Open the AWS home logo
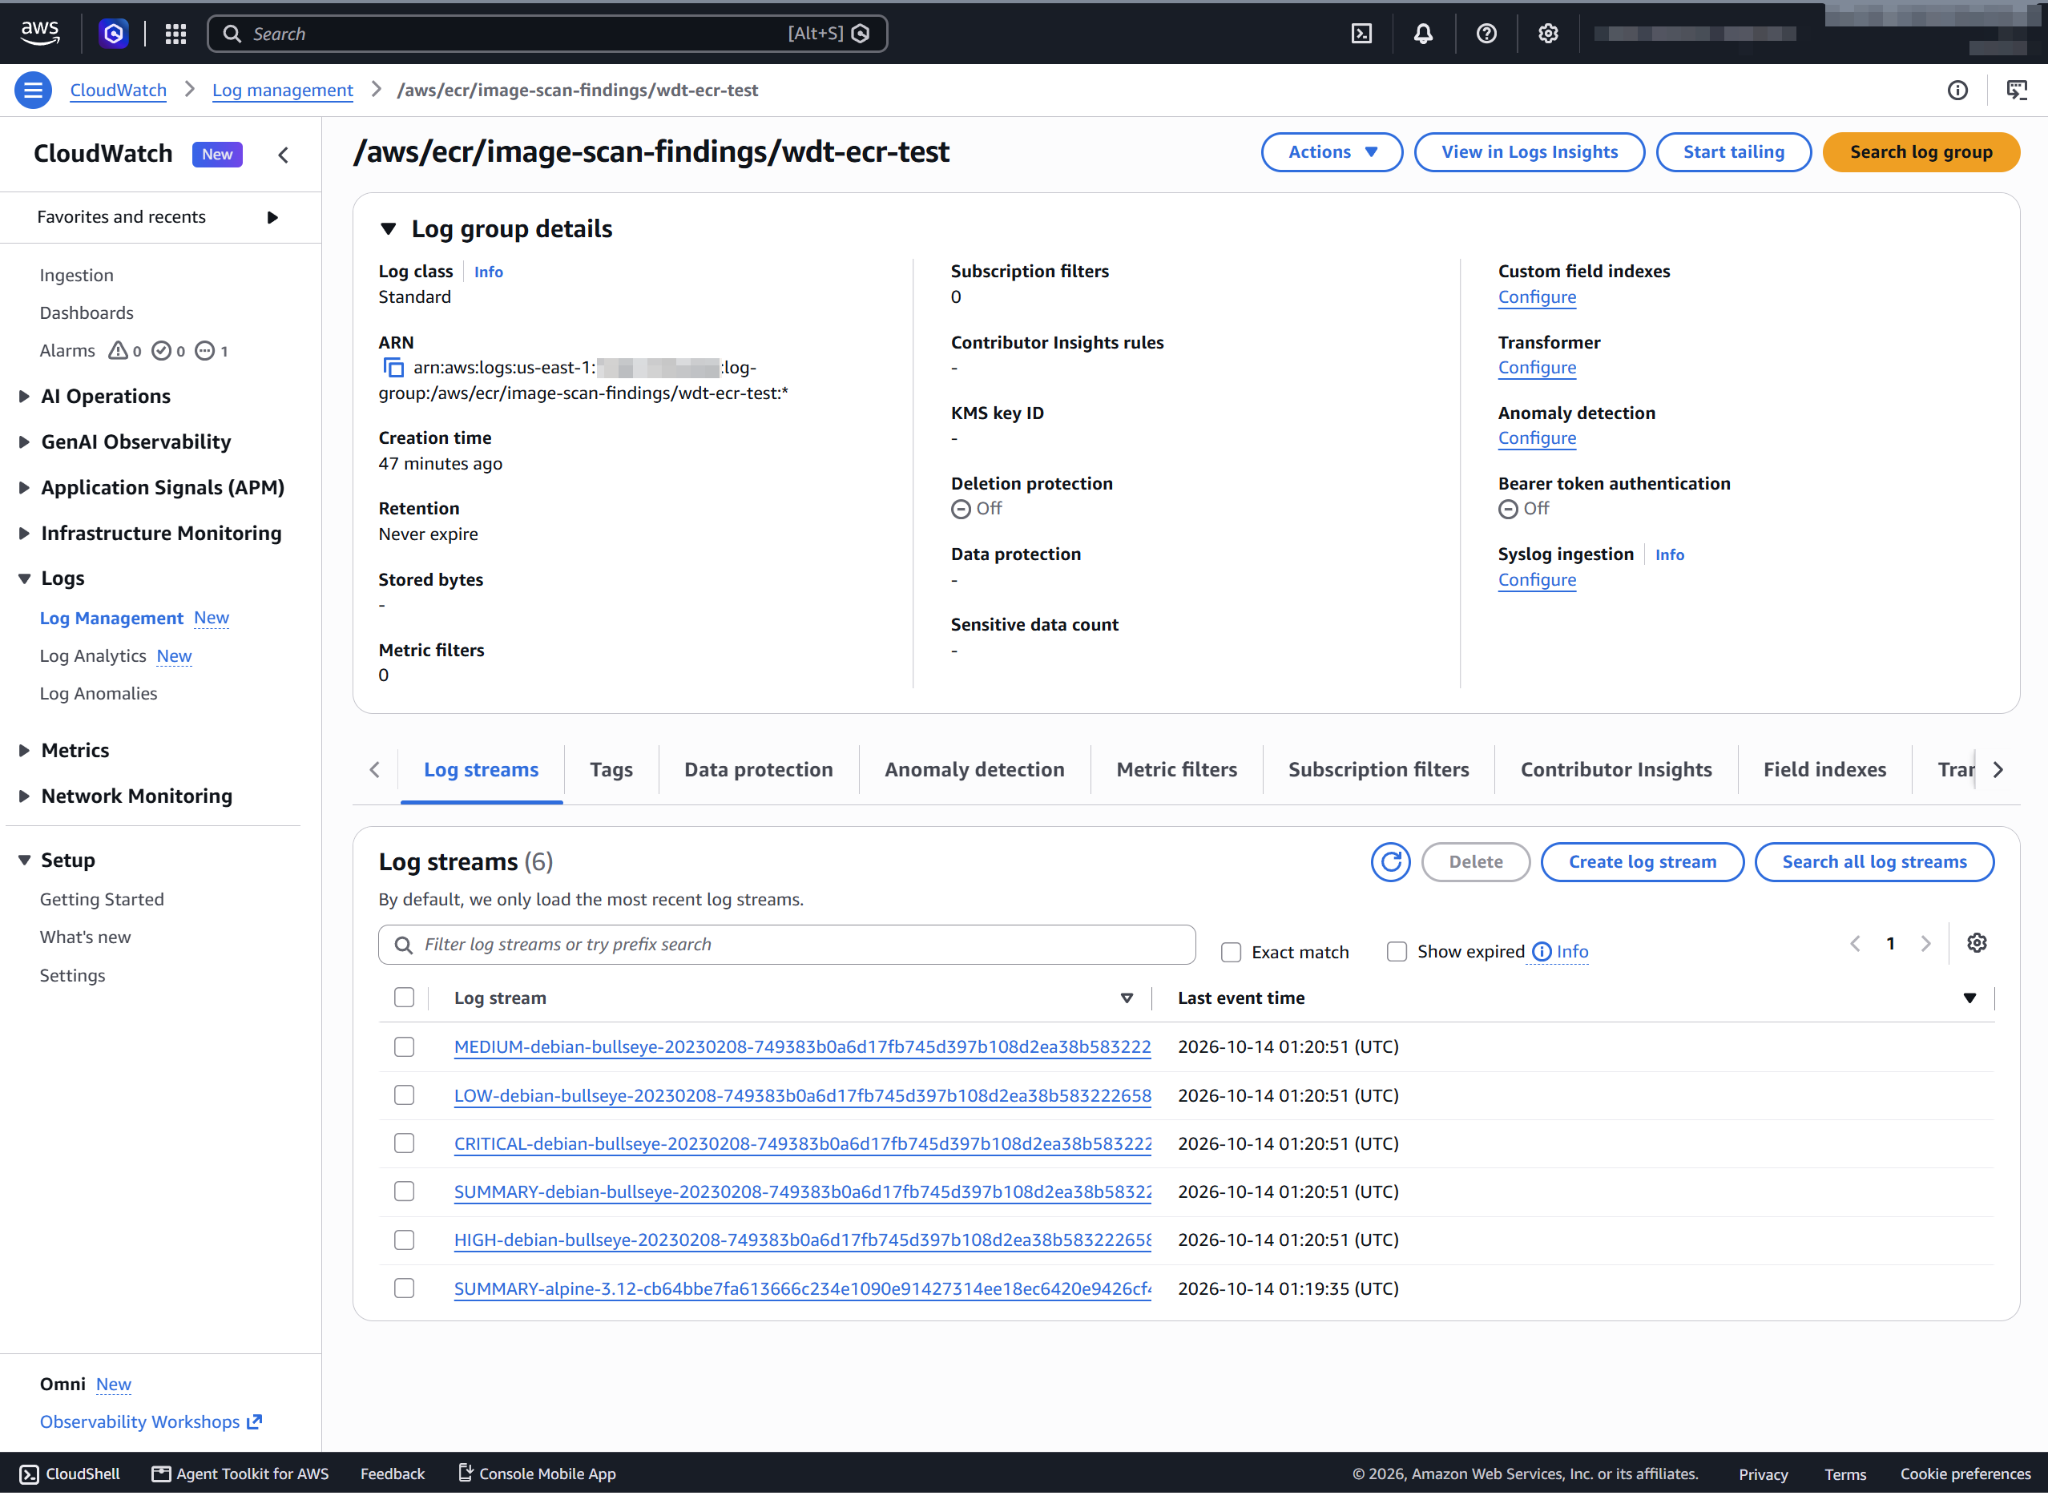The image size is (2048, 1493). coord(40,33)
